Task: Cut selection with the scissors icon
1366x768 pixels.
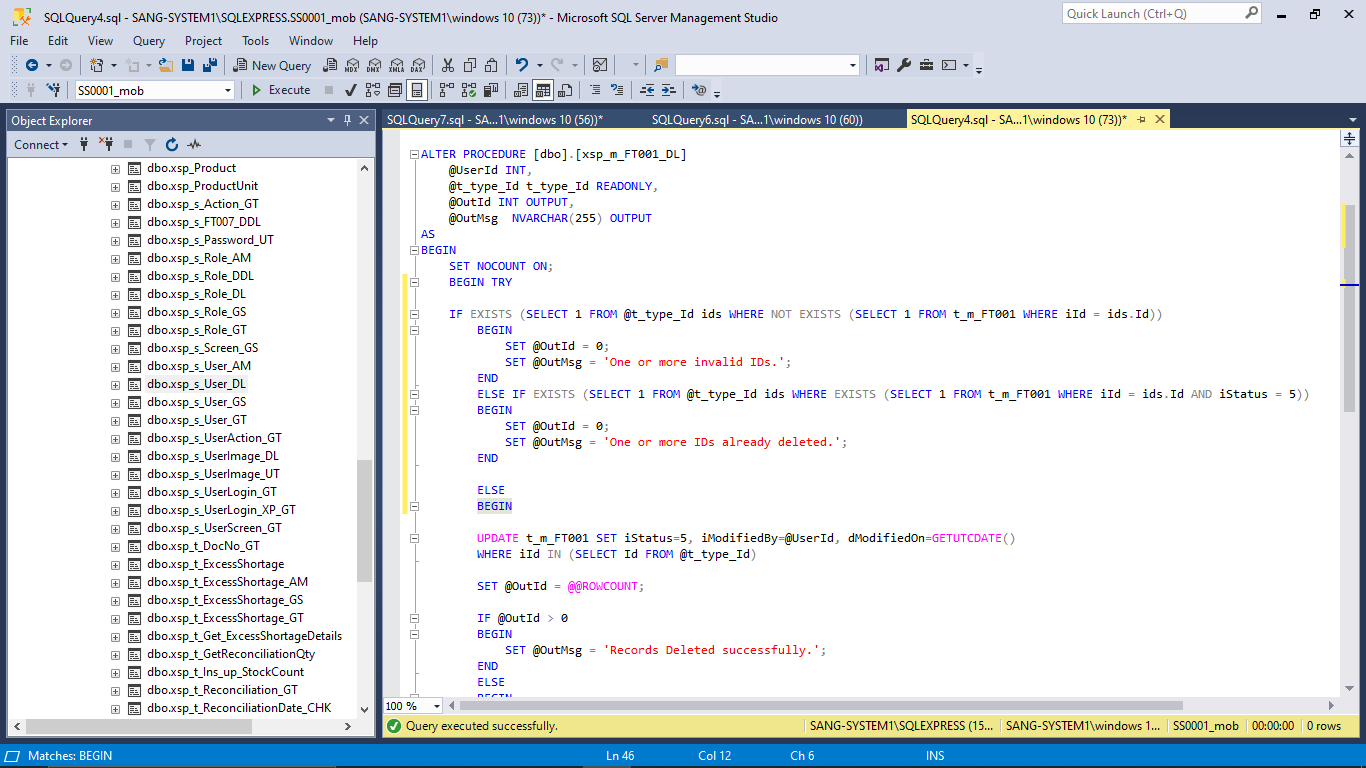Action: pyautogui.click(x=447, y=65)
